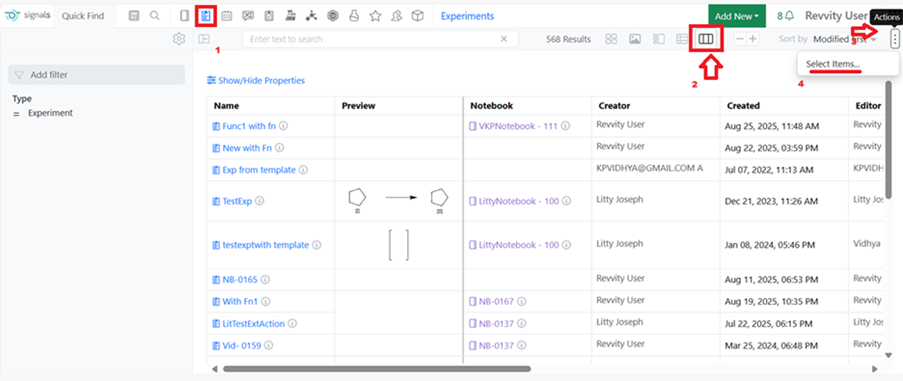Switch to column table view

706,39
